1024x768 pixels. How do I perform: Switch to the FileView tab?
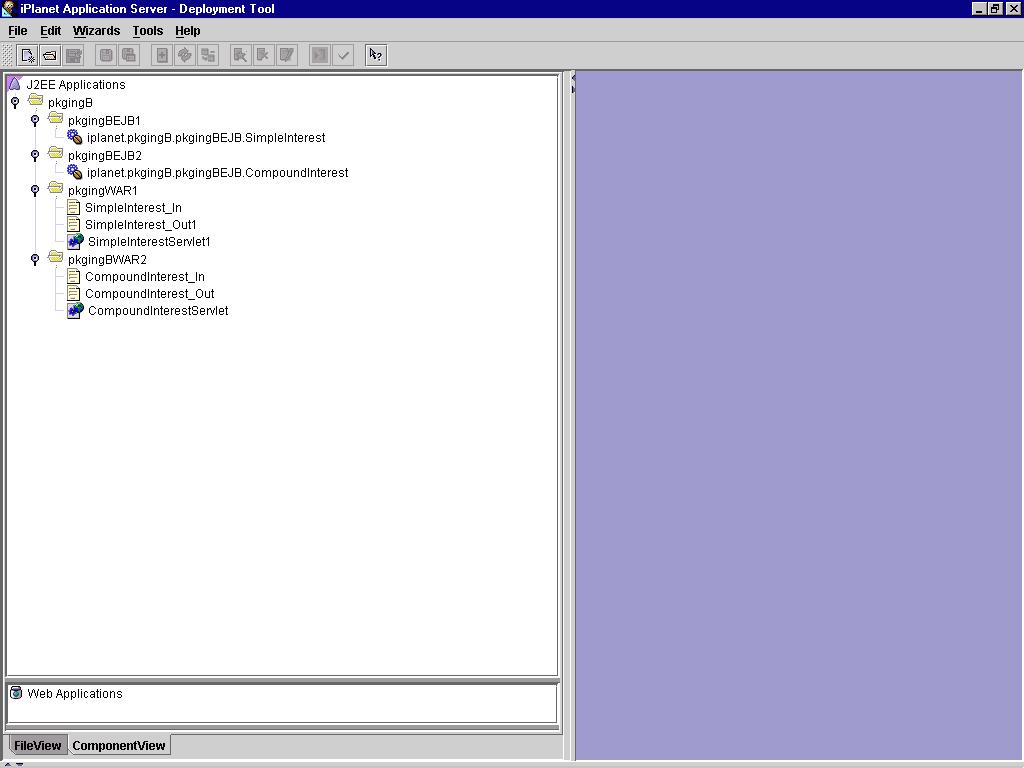pos(37,745)
